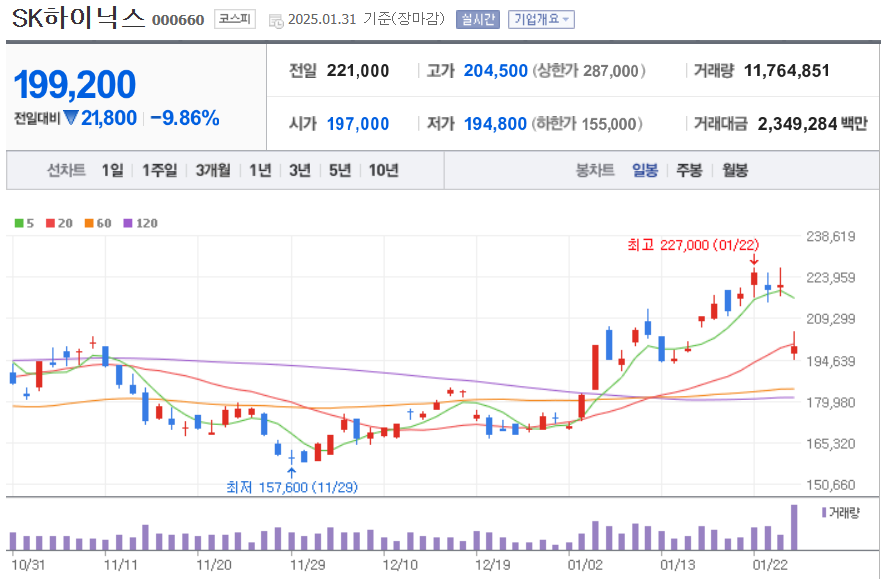Click the 고가 value 204,500

tap(496, 71)
